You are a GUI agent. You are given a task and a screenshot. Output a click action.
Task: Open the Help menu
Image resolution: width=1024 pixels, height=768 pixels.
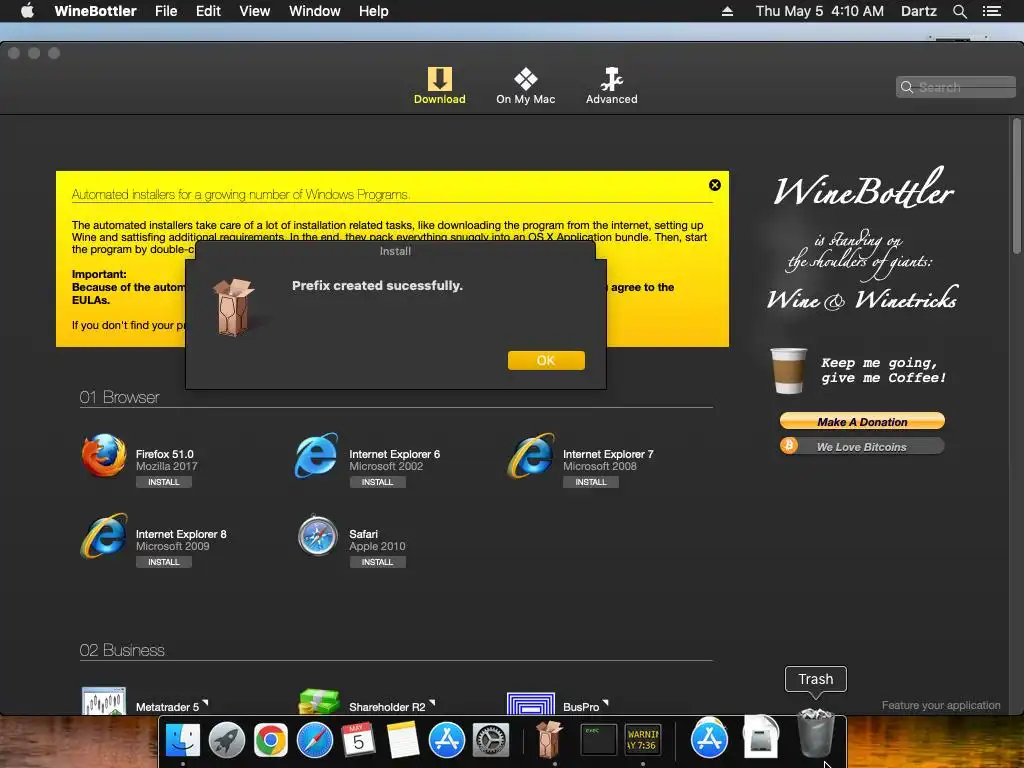point(374,11)
